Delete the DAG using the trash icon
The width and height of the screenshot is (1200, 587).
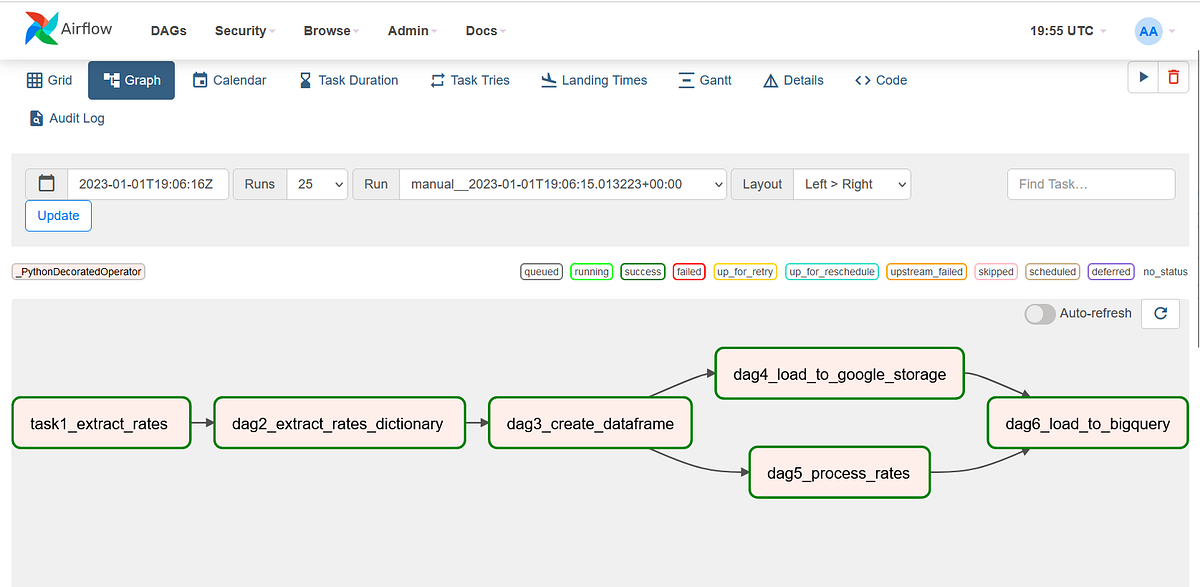tap(1172, 76)
